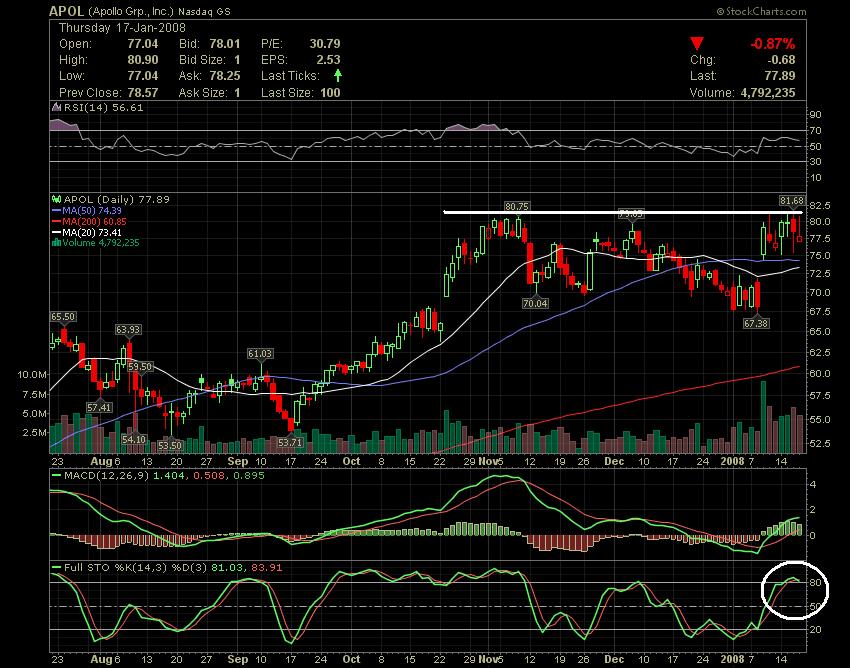Click the green Last Ticks up arrow
Viewport: 850px width, 668px height.
point(338,75)
